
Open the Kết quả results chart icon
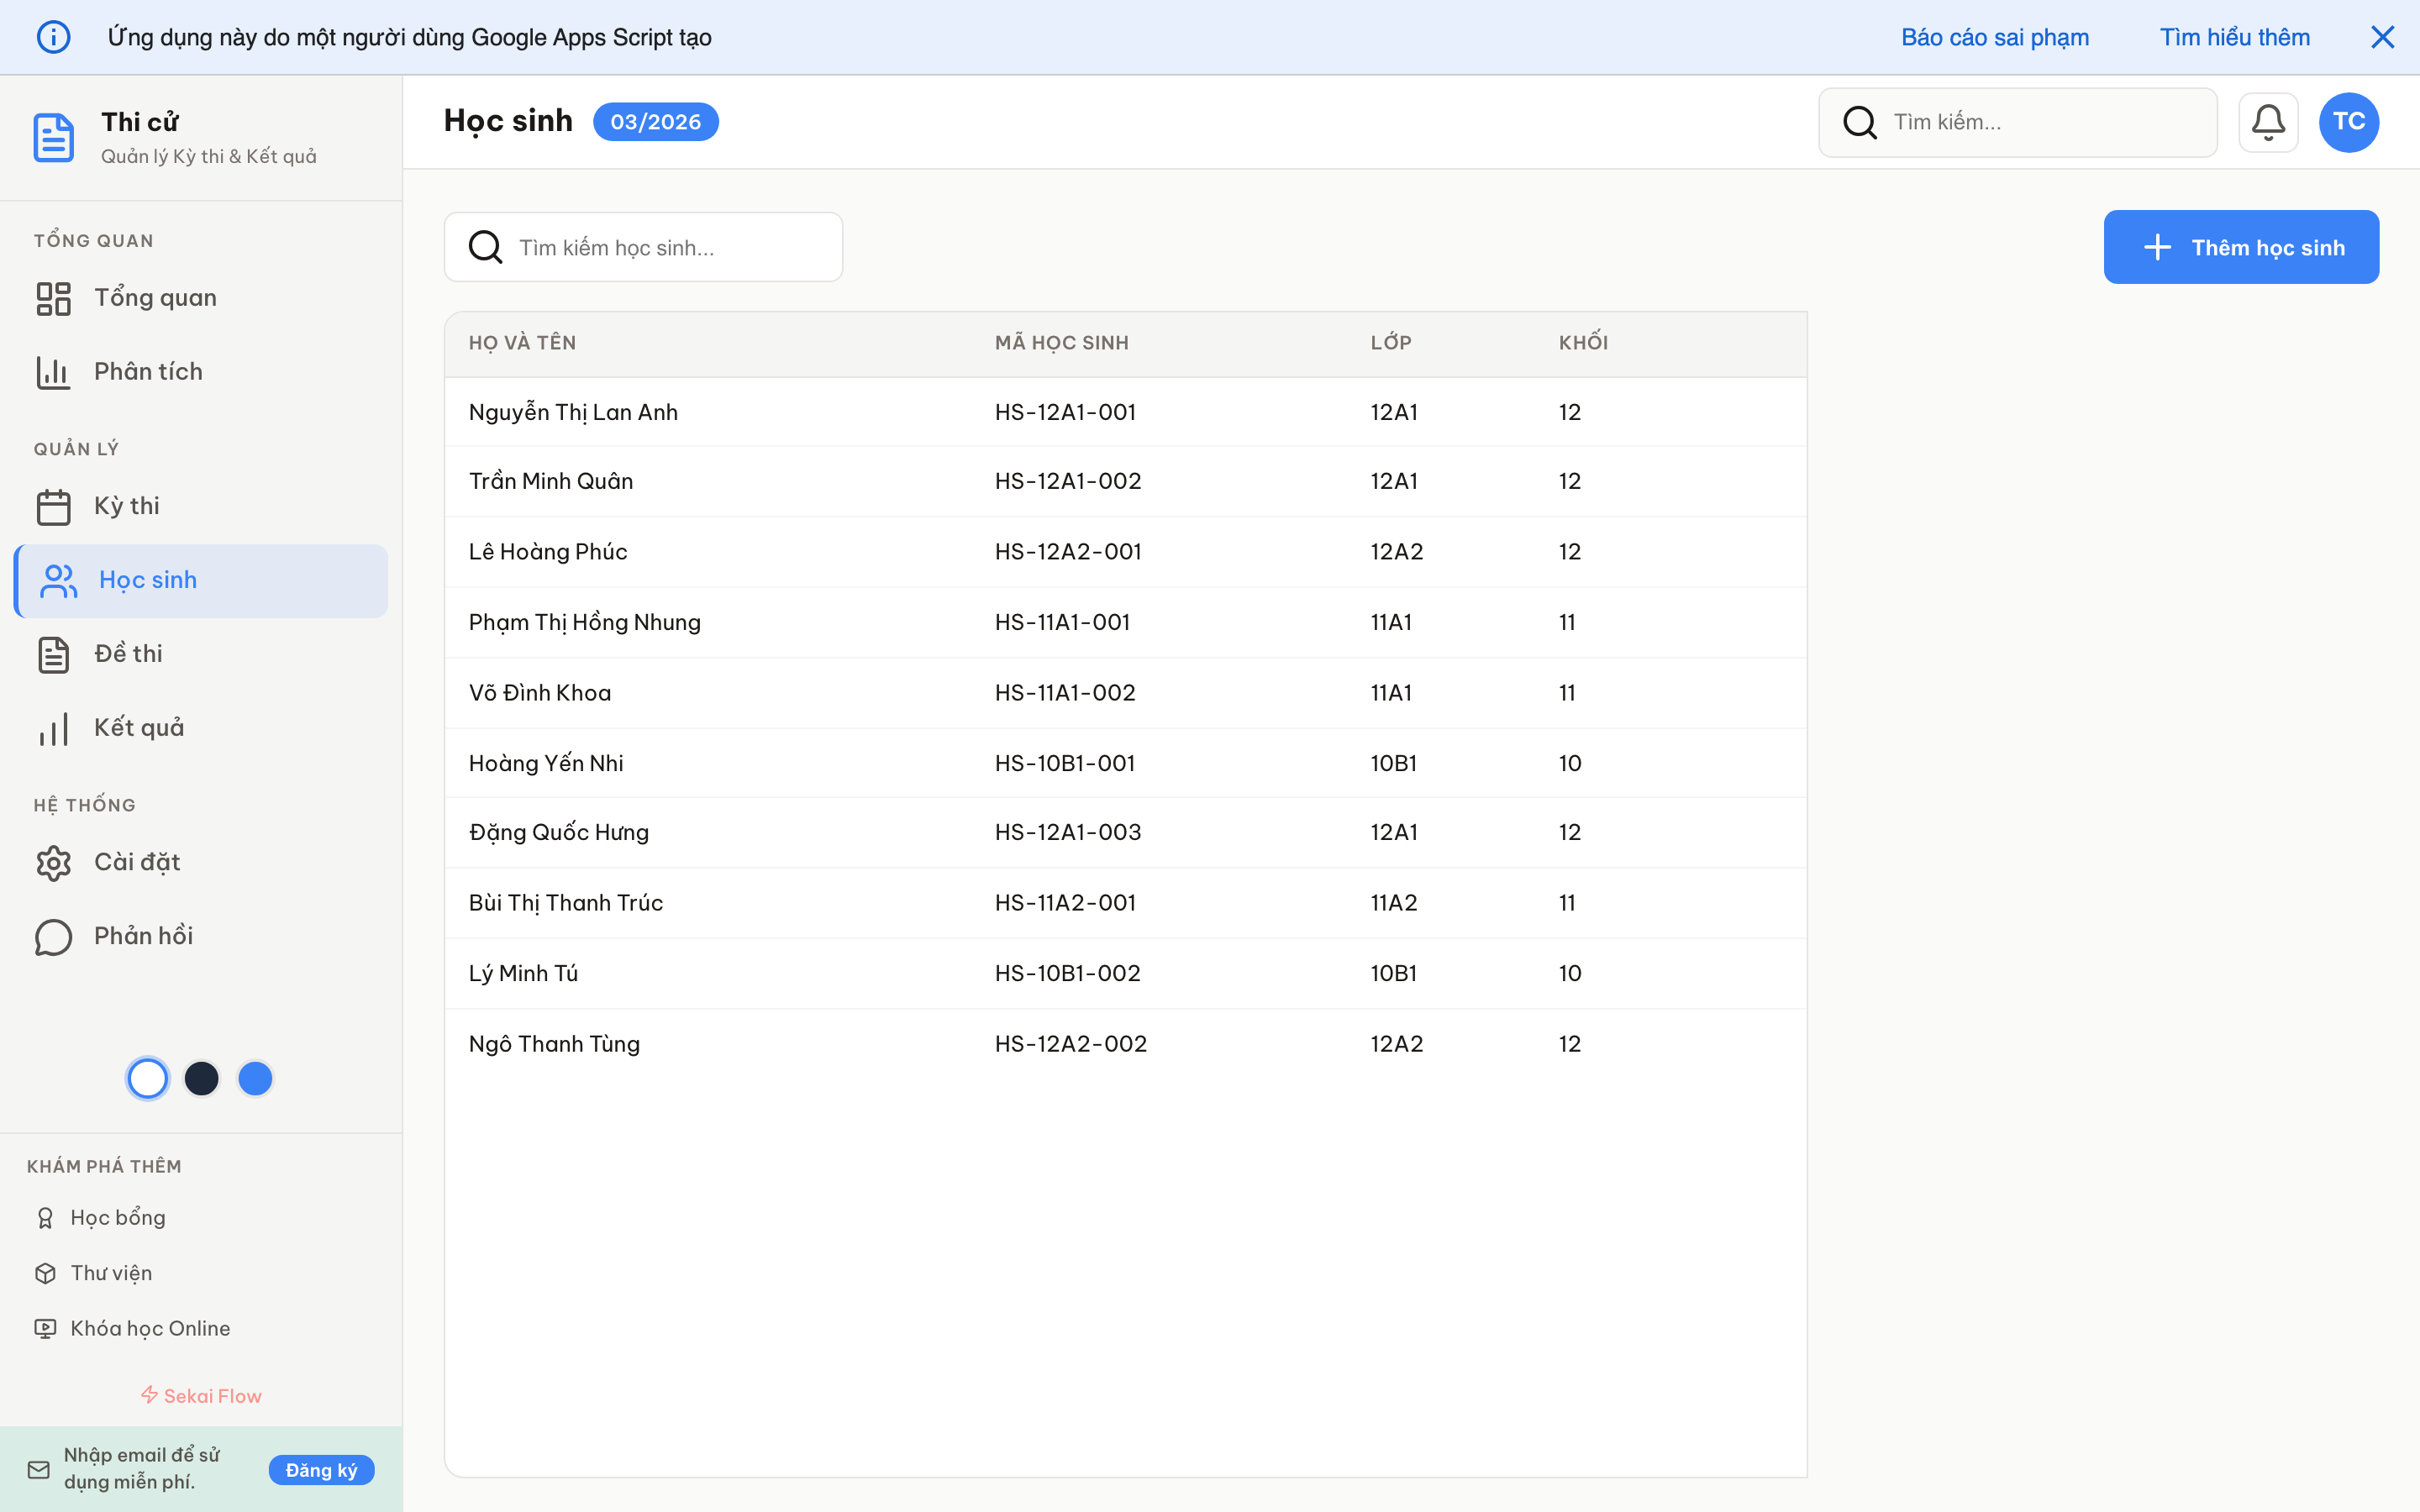tap(54, 728)
